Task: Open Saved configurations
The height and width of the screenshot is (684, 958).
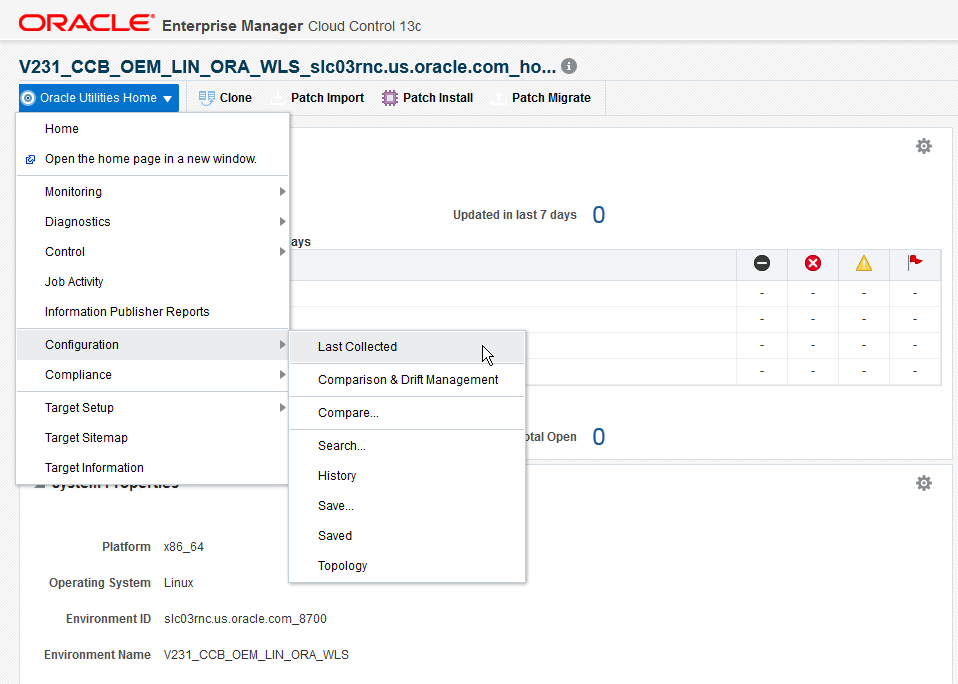Action: coord(407,536)
